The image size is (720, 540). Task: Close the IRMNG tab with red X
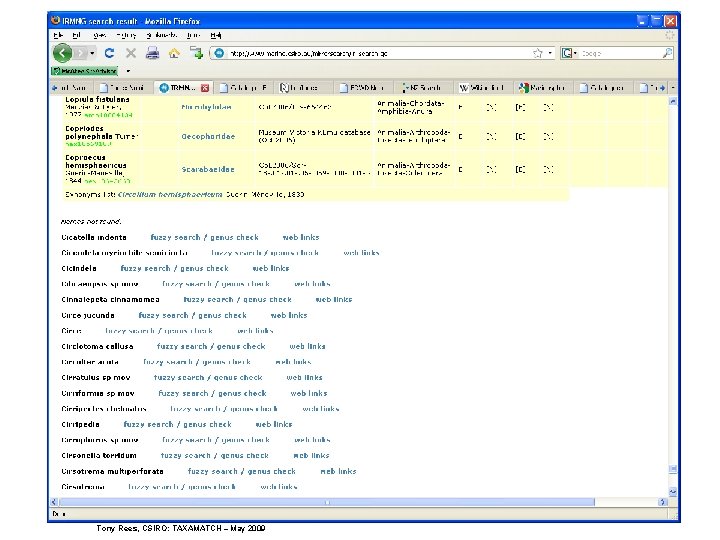[205, 88]
